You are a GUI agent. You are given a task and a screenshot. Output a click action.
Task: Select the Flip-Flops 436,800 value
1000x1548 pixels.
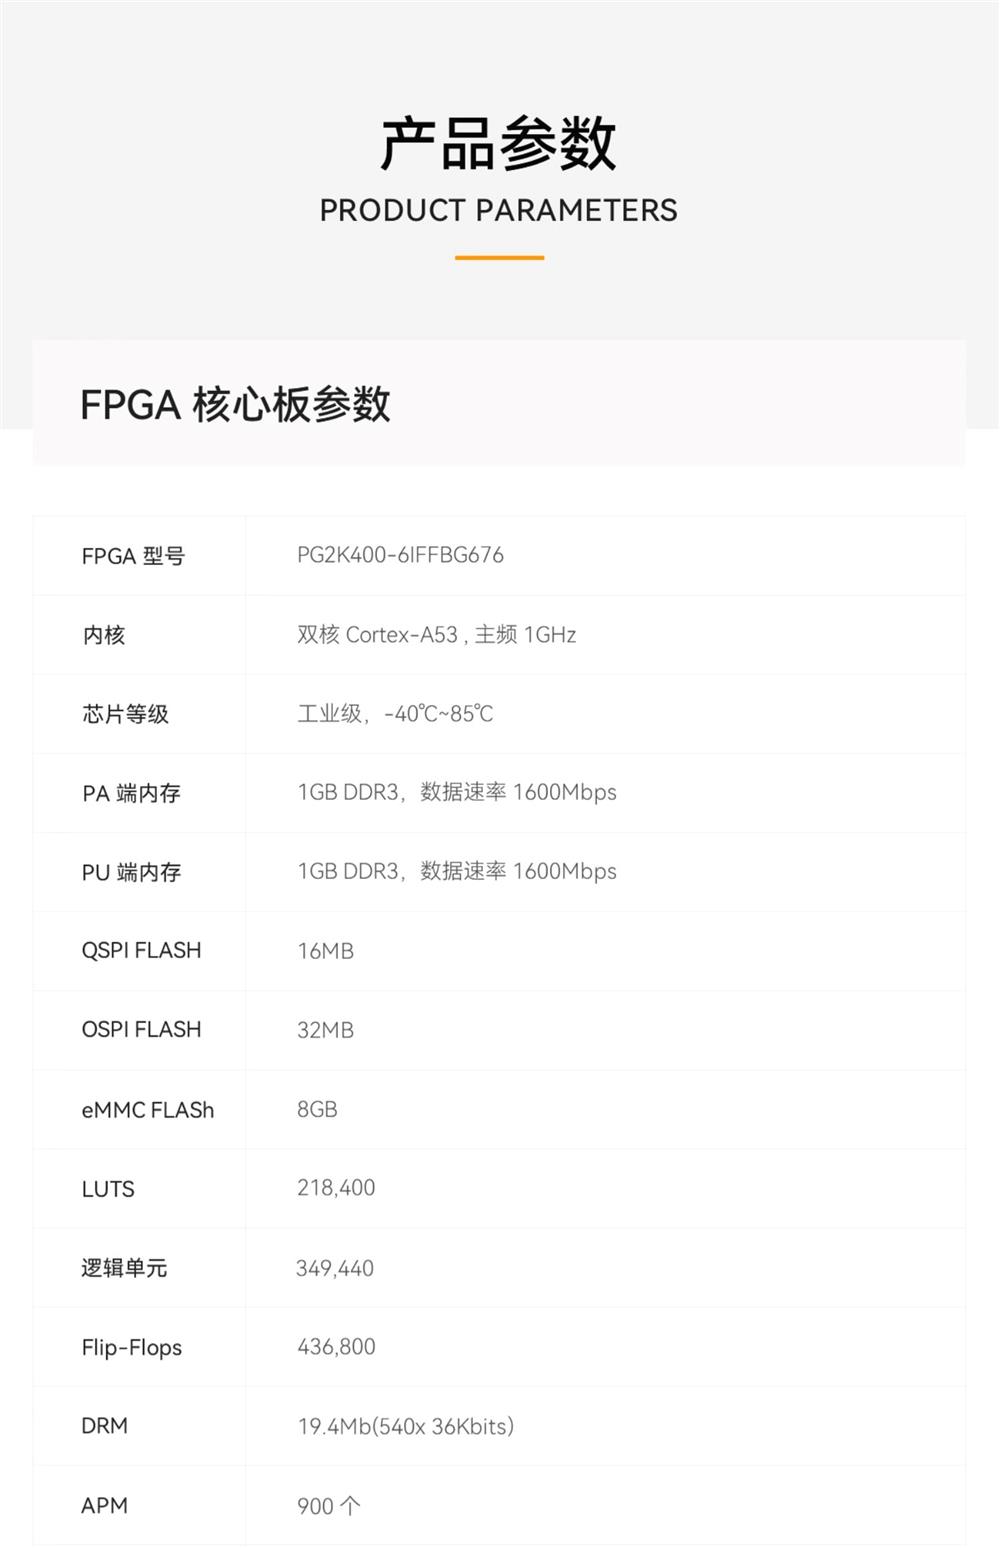click(336, 1347)
